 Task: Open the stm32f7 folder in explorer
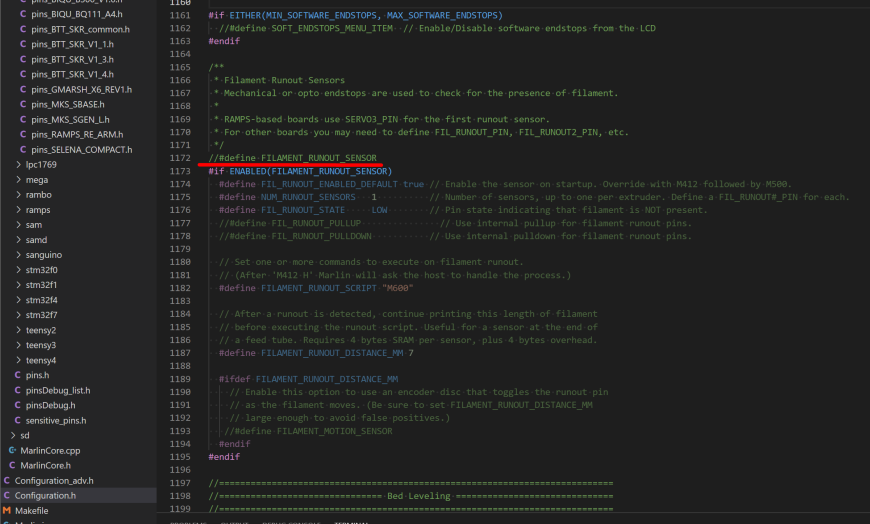42,315
